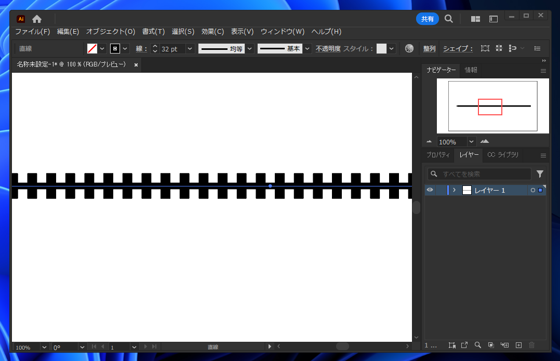
Task: Open the fill color dropdown arrow
Action: pyautogui.click(x=102, y=49)
